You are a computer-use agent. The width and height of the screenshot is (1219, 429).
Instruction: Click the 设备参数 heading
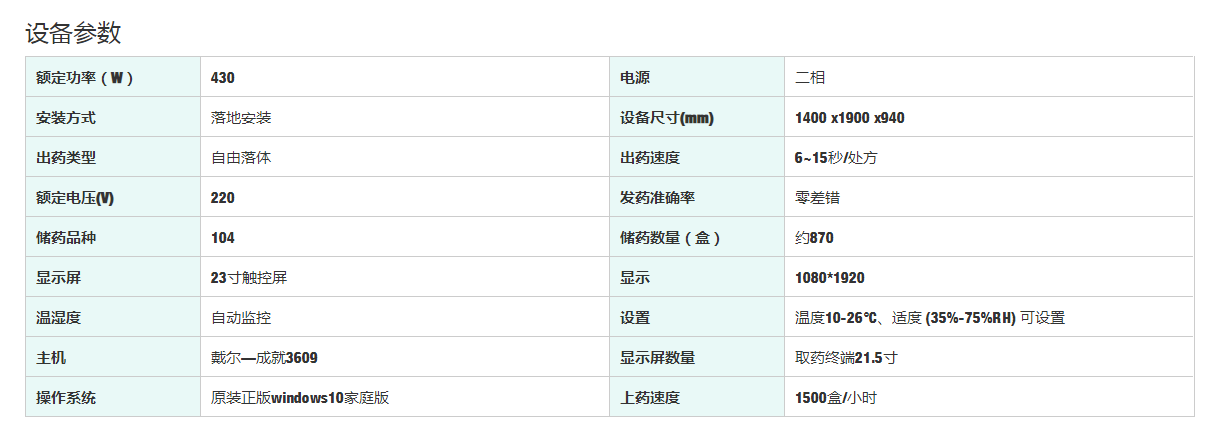(x=73, y=33)
